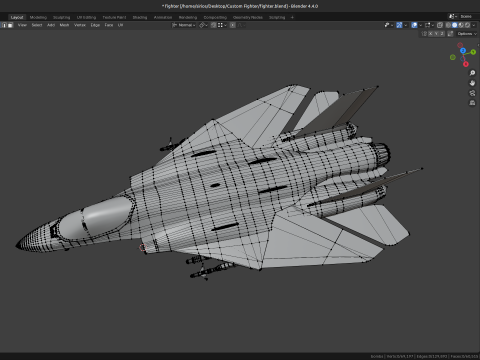This screenshot has height=360, width=480.
Task: Open the overlays dropdown arrow
Action: click(420, 25)
